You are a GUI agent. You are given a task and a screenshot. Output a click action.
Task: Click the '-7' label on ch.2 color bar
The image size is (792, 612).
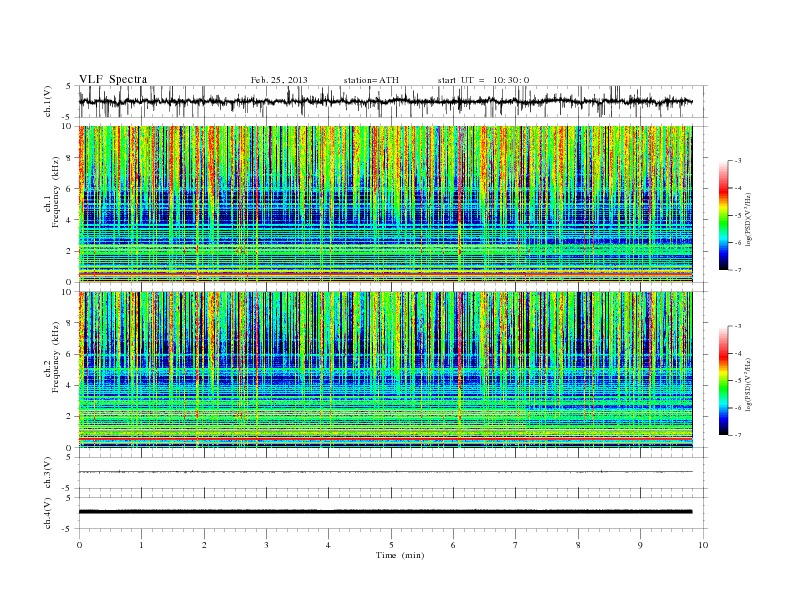pyautogui.click(x=737, y=435)
